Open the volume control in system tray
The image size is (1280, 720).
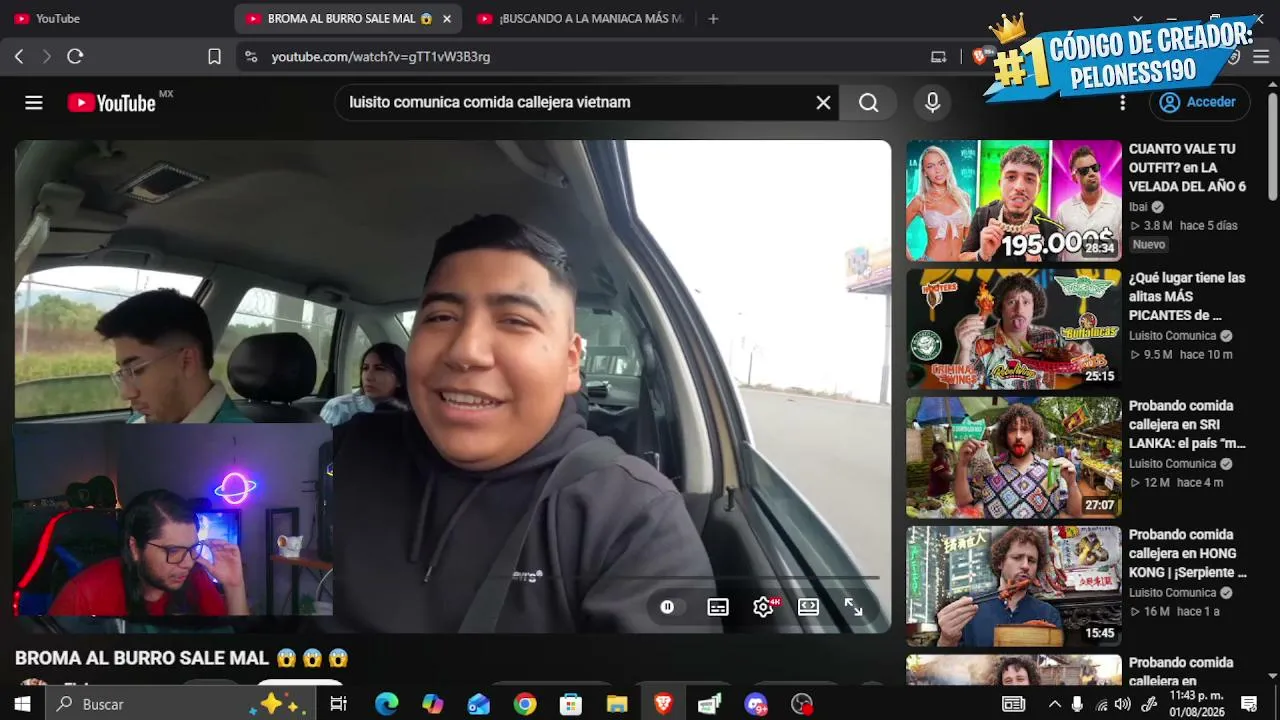[1123, 704]
